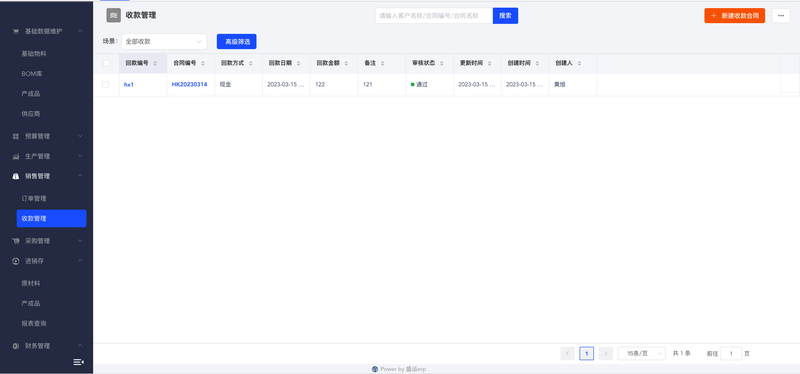
Task: Open 基础物料 in the sidebar
Action: [34, 54]
